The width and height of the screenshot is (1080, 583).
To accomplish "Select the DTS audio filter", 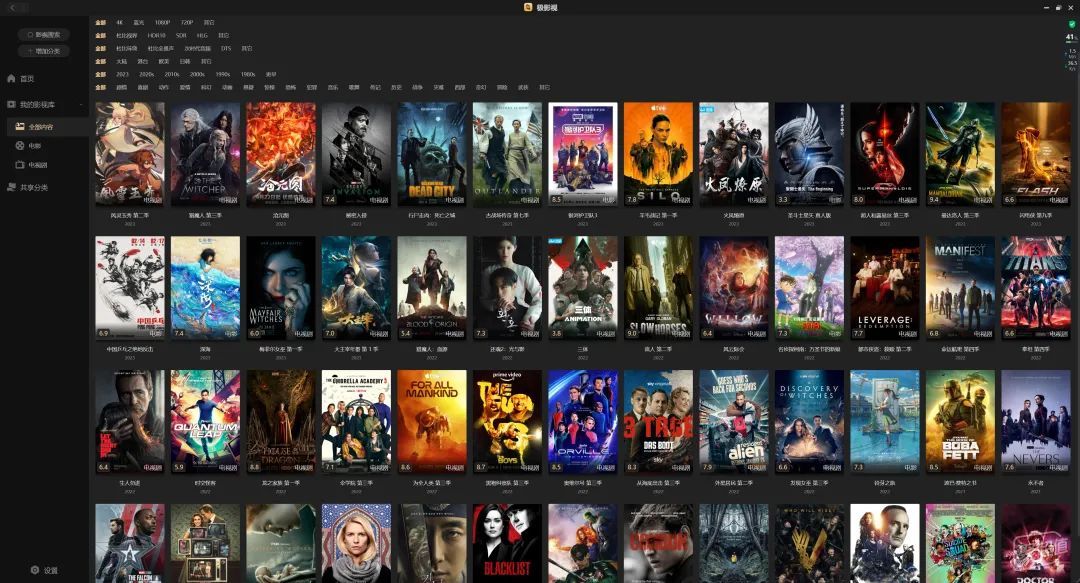I will tap(226, 49).
